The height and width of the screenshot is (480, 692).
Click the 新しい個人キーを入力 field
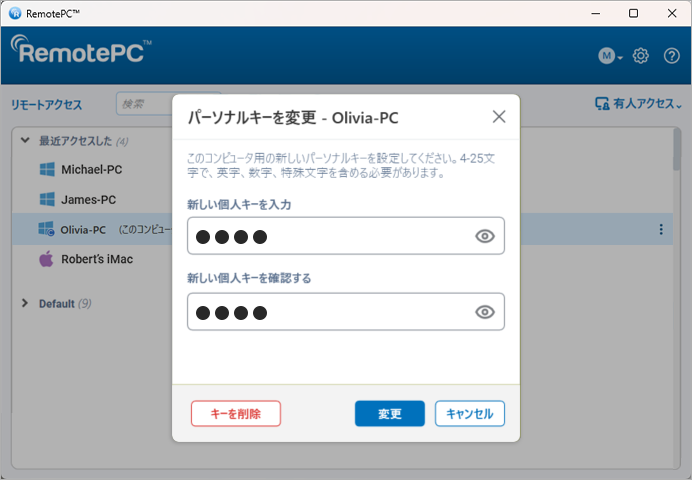pos(346,236)
